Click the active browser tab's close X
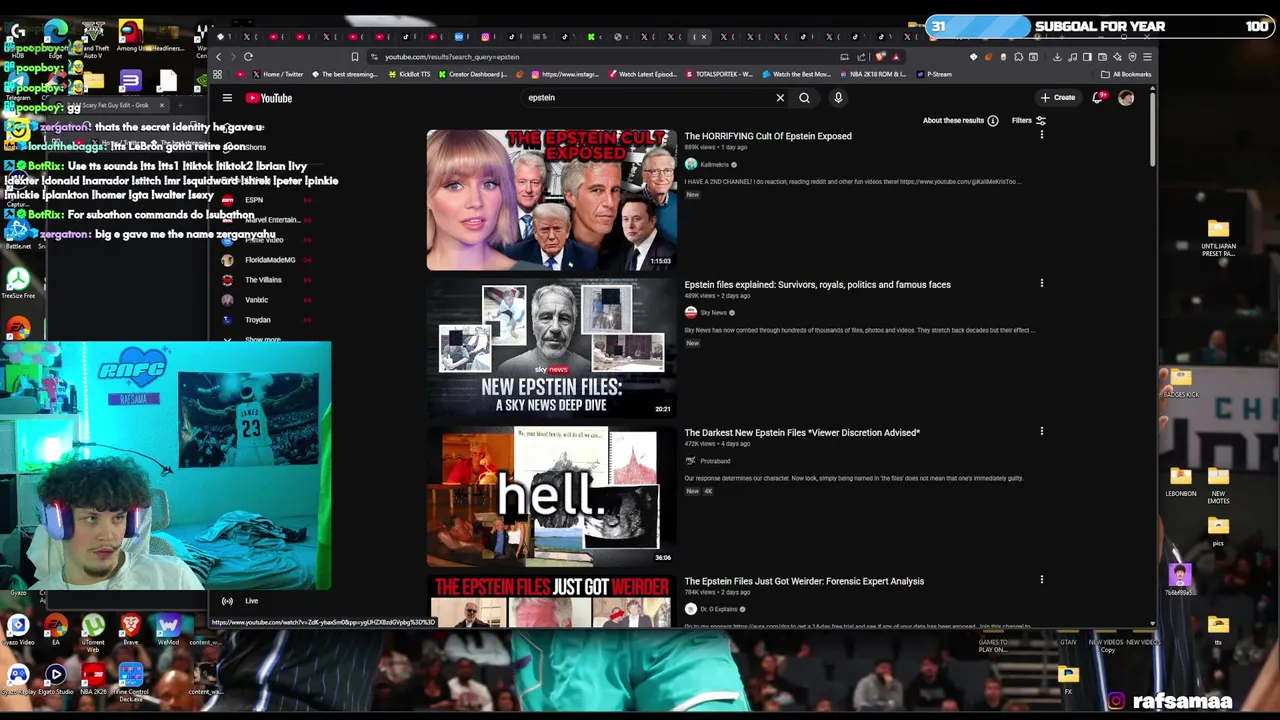Viewport: 1280px width, 720px height. 704,37
